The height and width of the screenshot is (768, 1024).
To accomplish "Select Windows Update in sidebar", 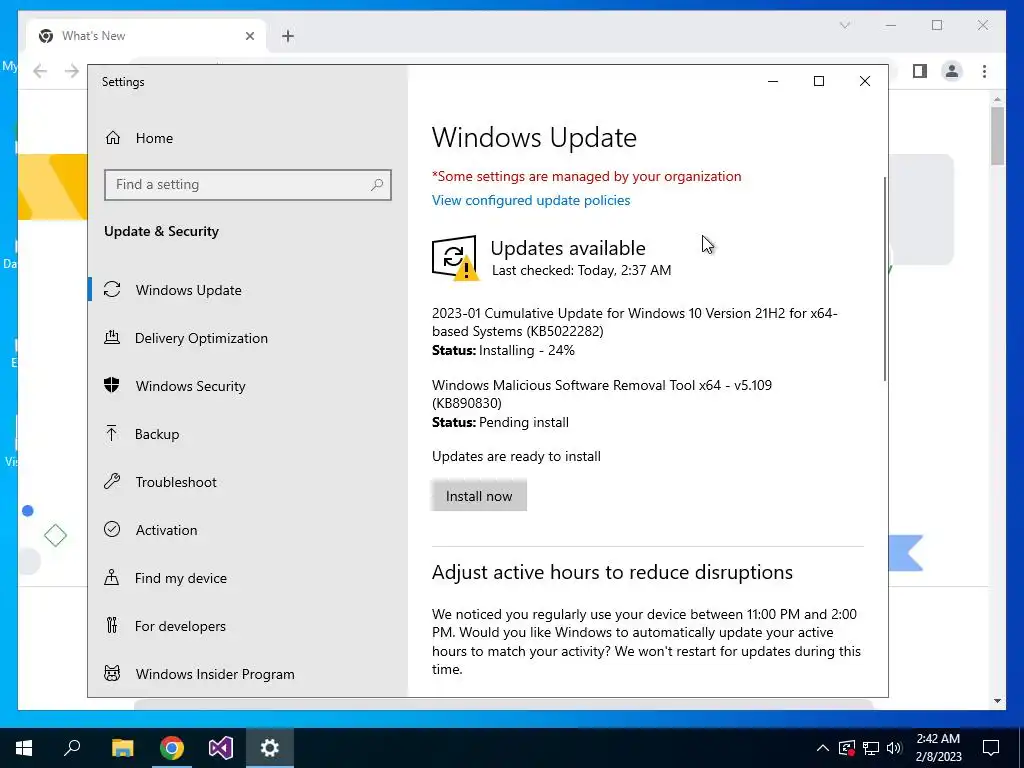I will (248, 289).
